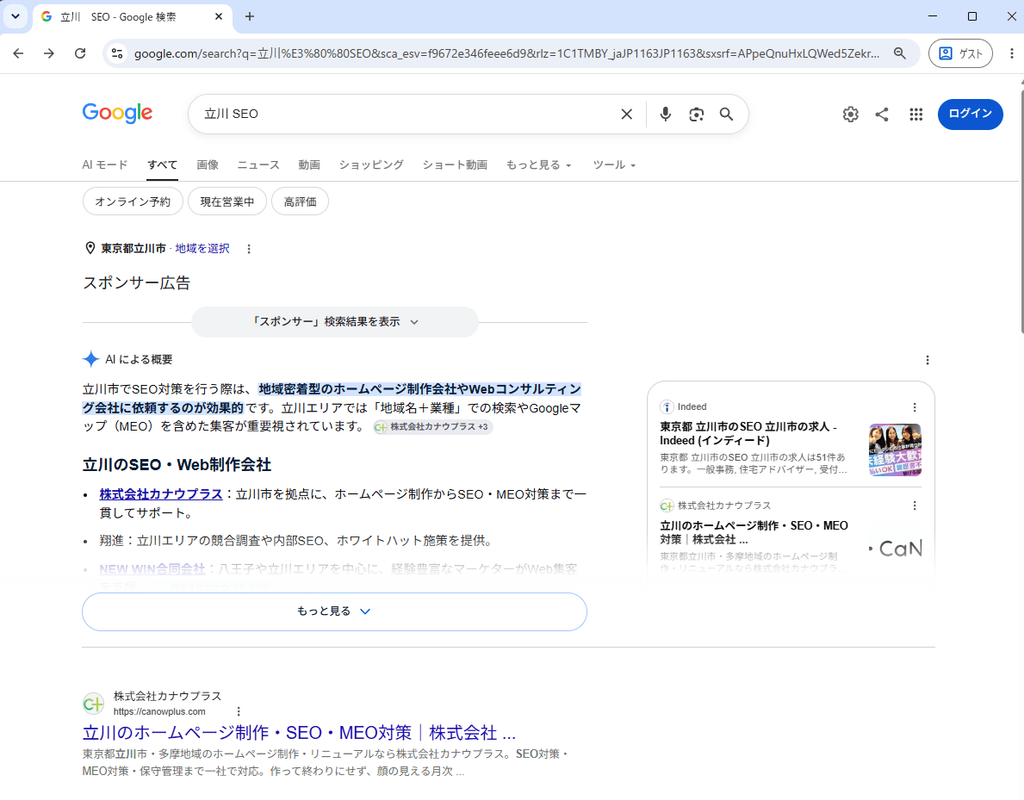Image resolution: width=1024 pixels, height=800 pixels.
Task: Go back to the previous page
Action: (x=18, y=54)
